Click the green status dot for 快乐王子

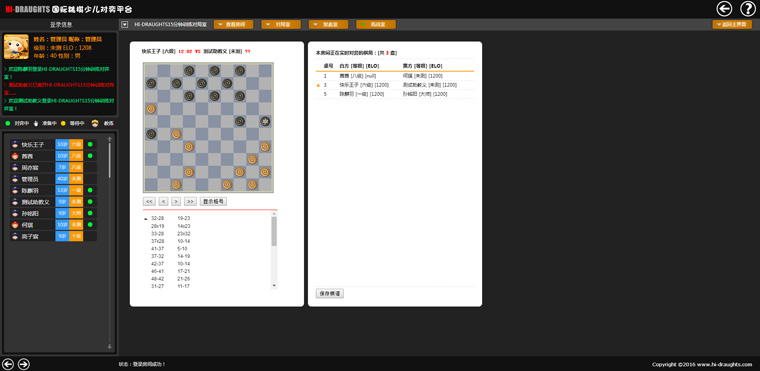(90, 145)
